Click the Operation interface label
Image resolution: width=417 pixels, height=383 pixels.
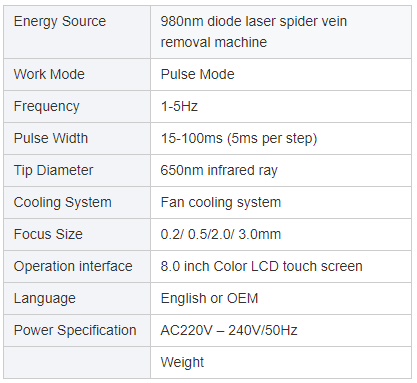[73, 266]
